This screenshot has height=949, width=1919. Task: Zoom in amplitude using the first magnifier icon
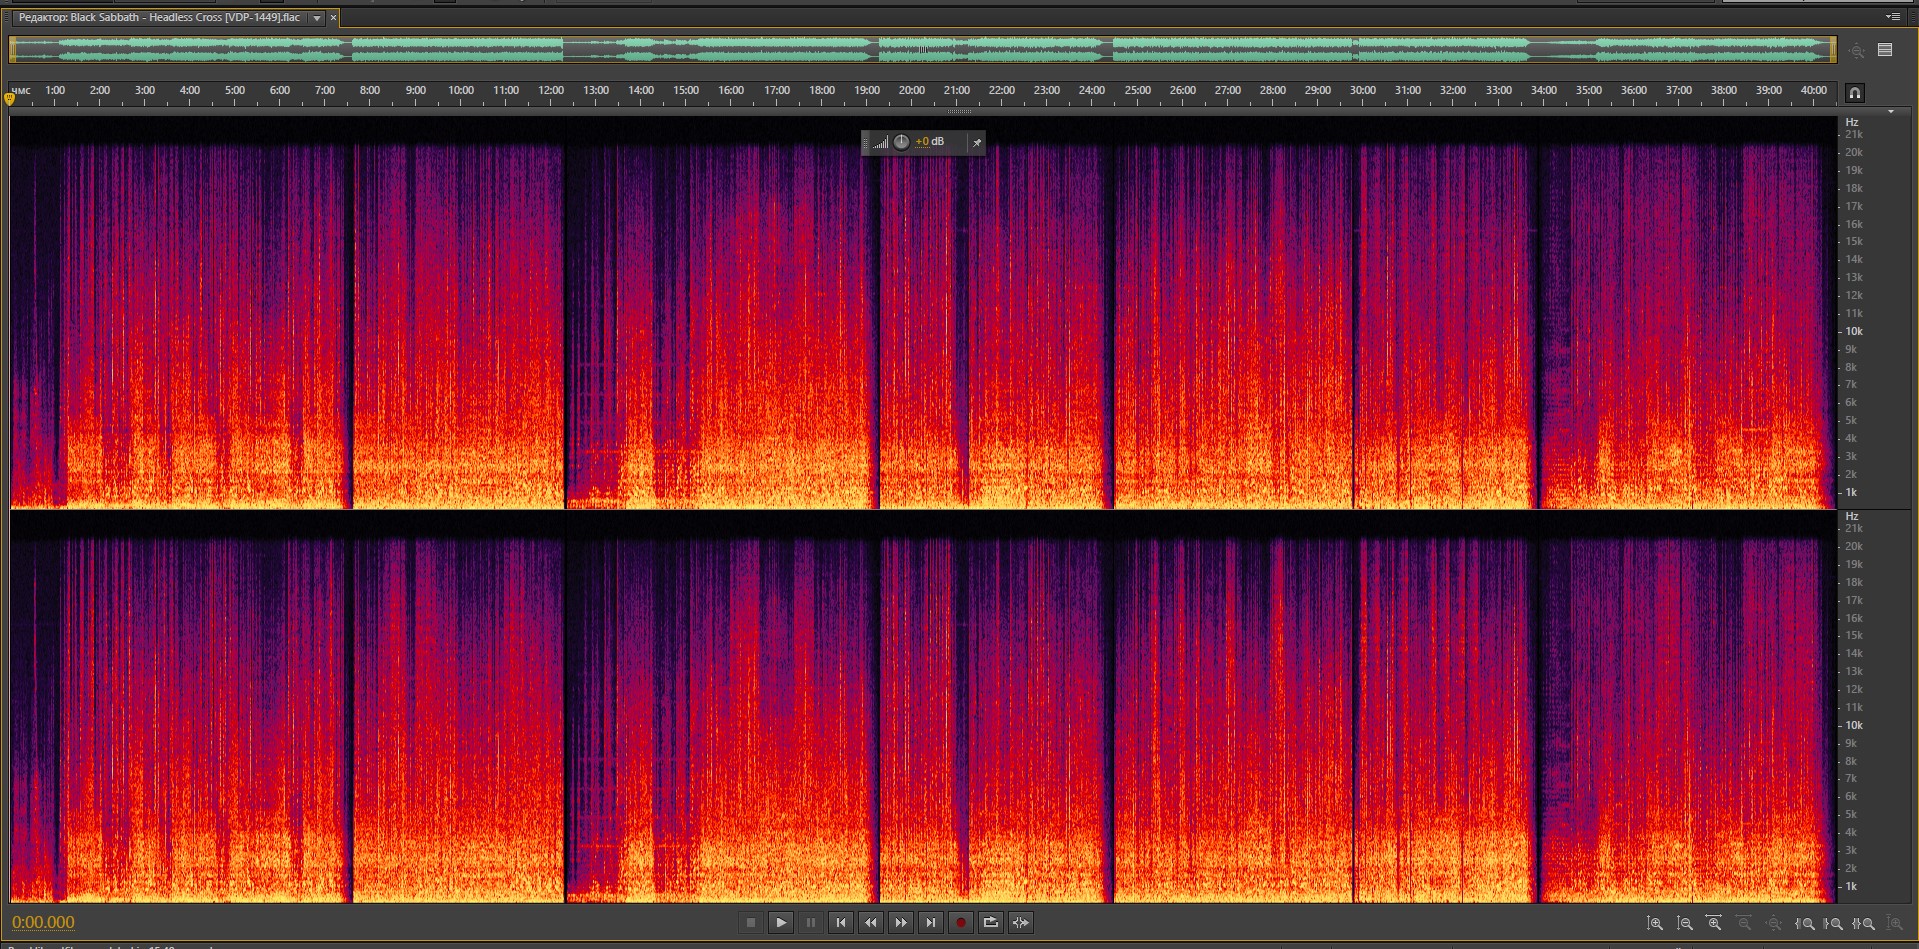pos(1655,924)
